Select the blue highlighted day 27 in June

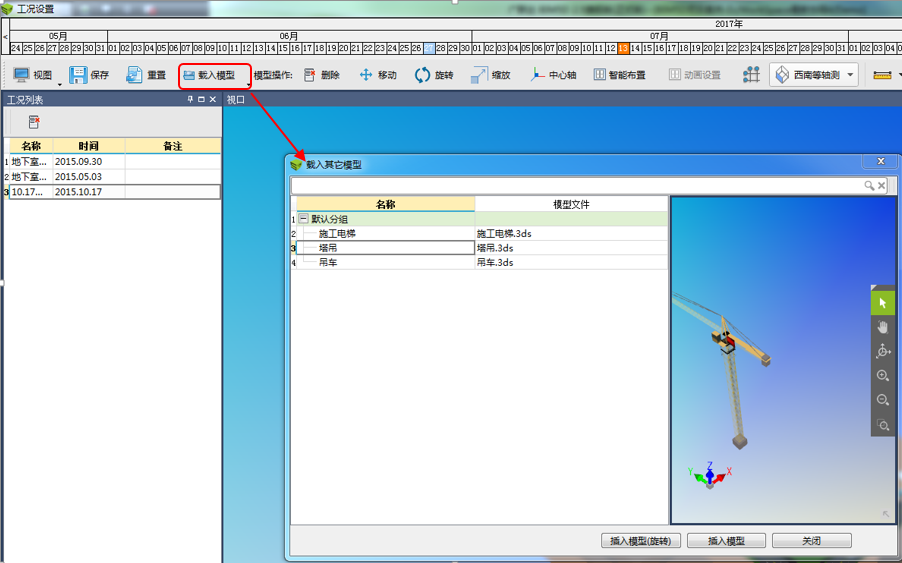(x=429, y=49)
